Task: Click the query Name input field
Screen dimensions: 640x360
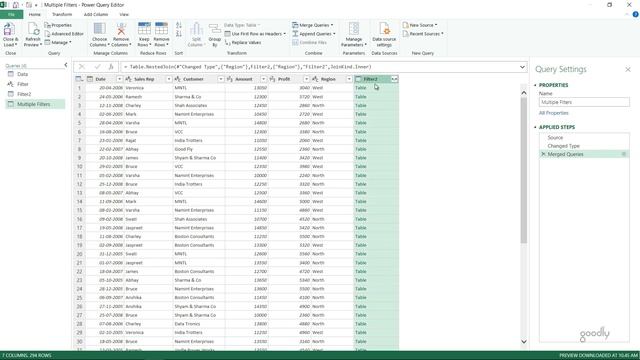Action: [584, 102]
